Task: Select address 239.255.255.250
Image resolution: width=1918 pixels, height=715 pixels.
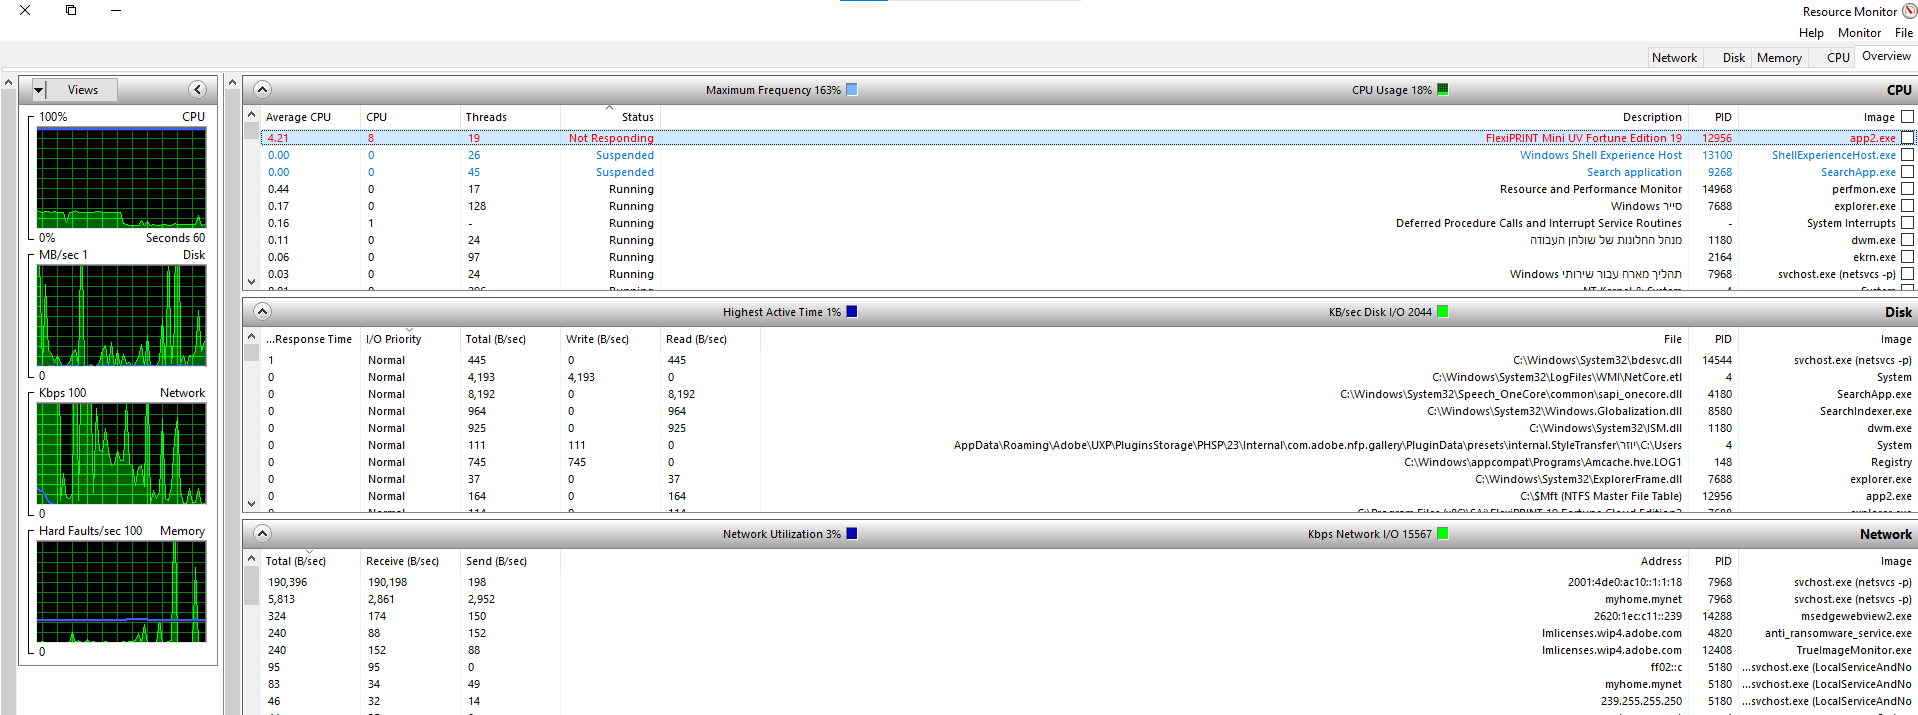Action: click(1641, 701)
